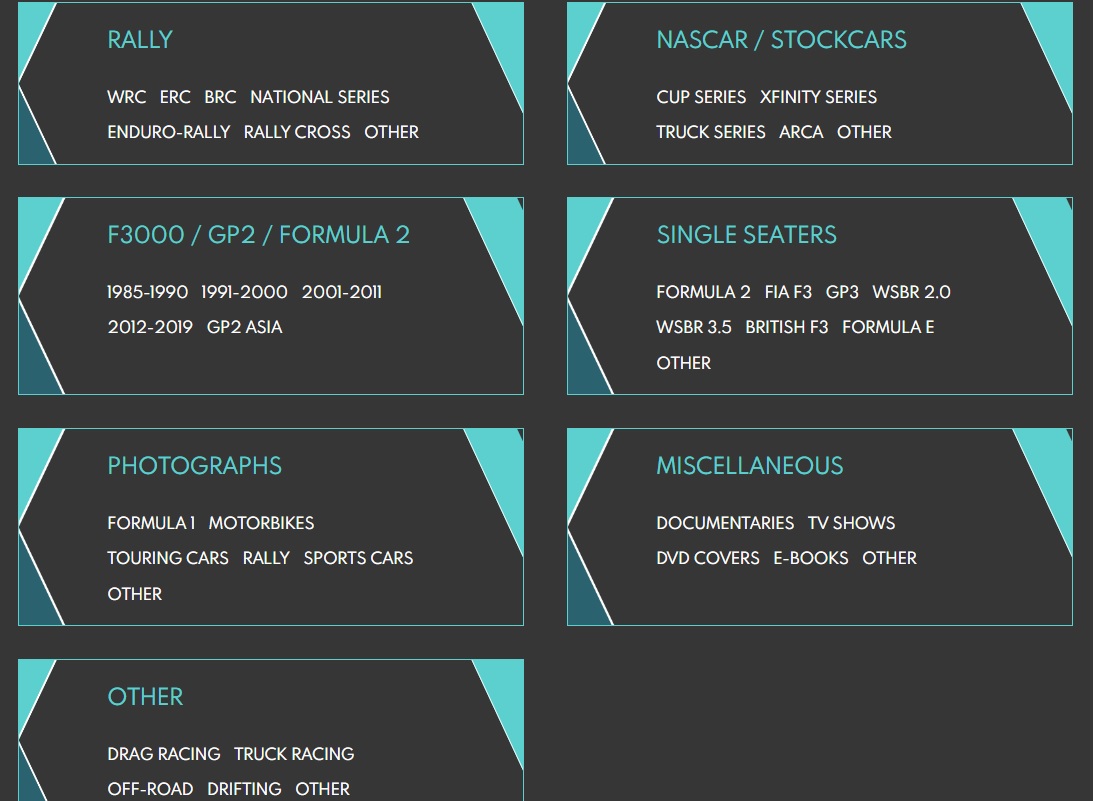Open PHOTOGRAPHS category heading

pyautogui.click(x=194, y=466)
